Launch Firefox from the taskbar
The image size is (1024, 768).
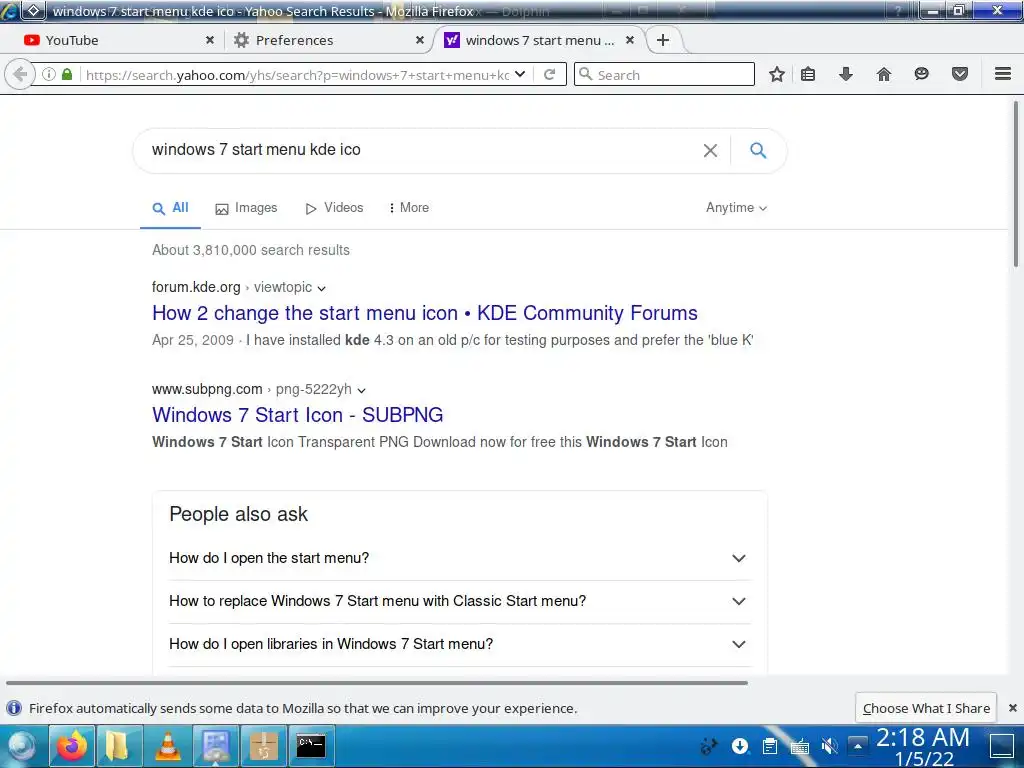[72, 746]
